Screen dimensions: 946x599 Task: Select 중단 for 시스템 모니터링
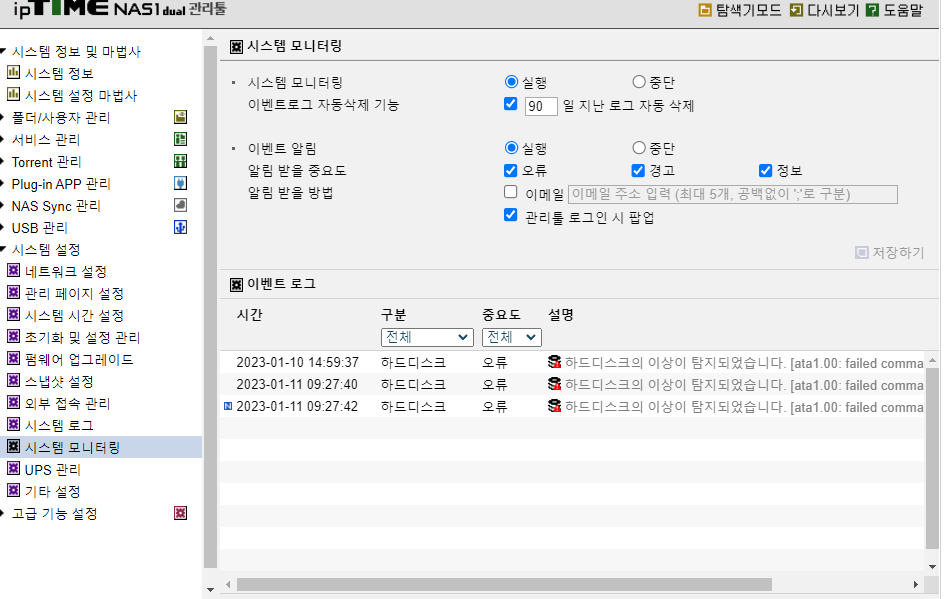(x=639, y=81)
